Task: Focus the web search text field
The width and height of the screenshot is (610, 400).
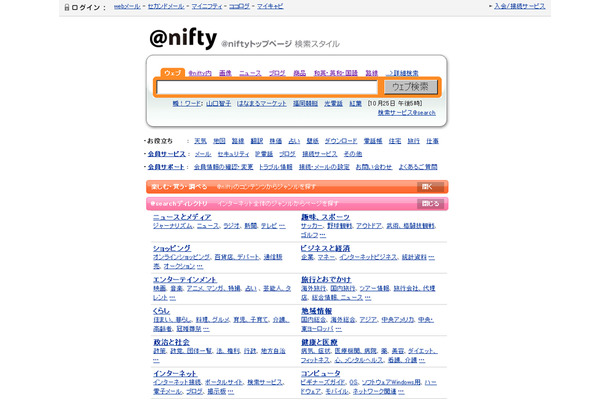Action: (x=267, y=87)
